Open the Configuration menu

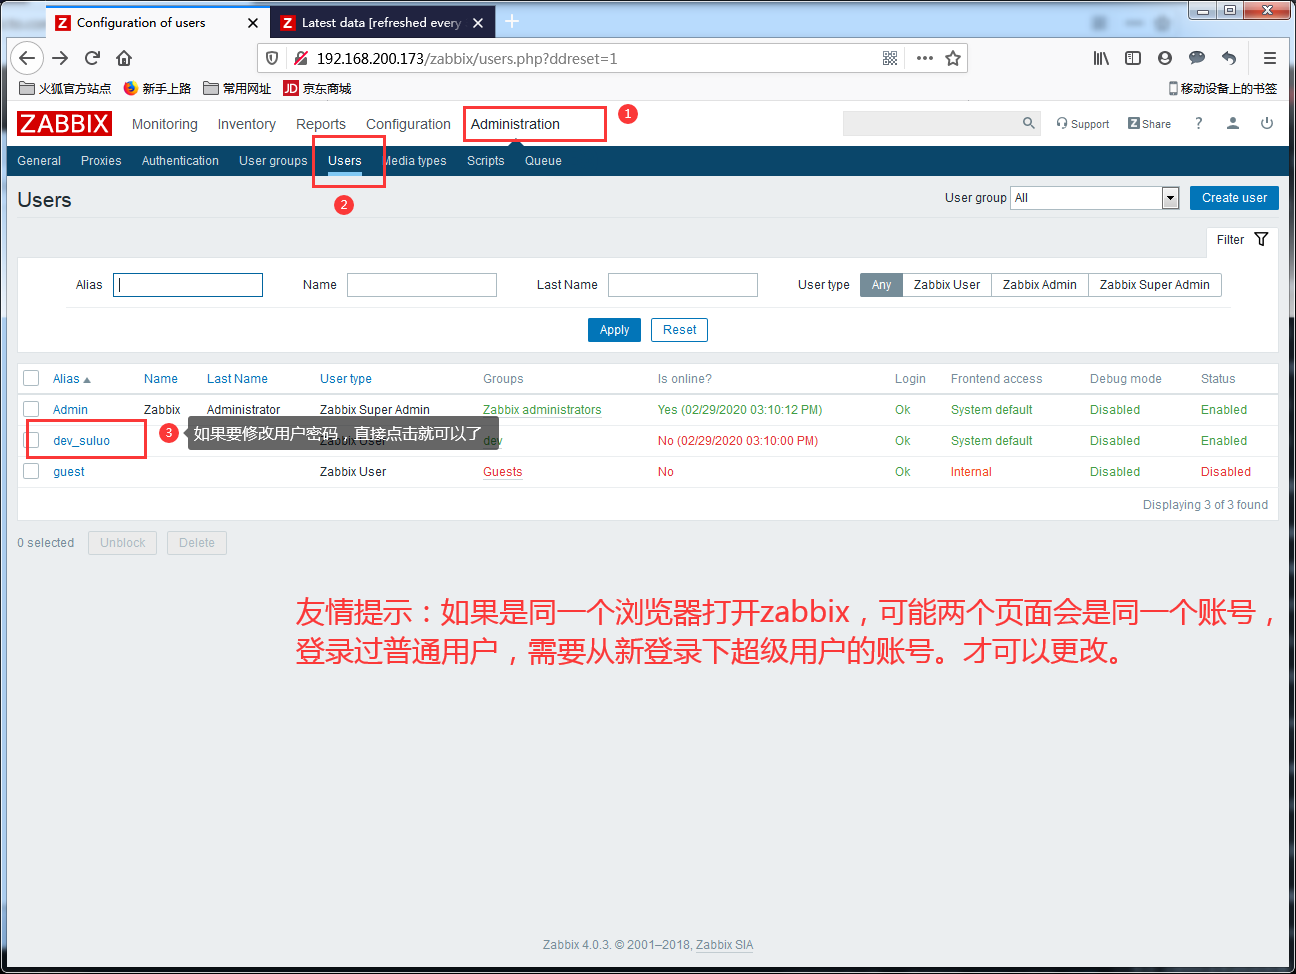pyautogui.click(x=408, y=124)
